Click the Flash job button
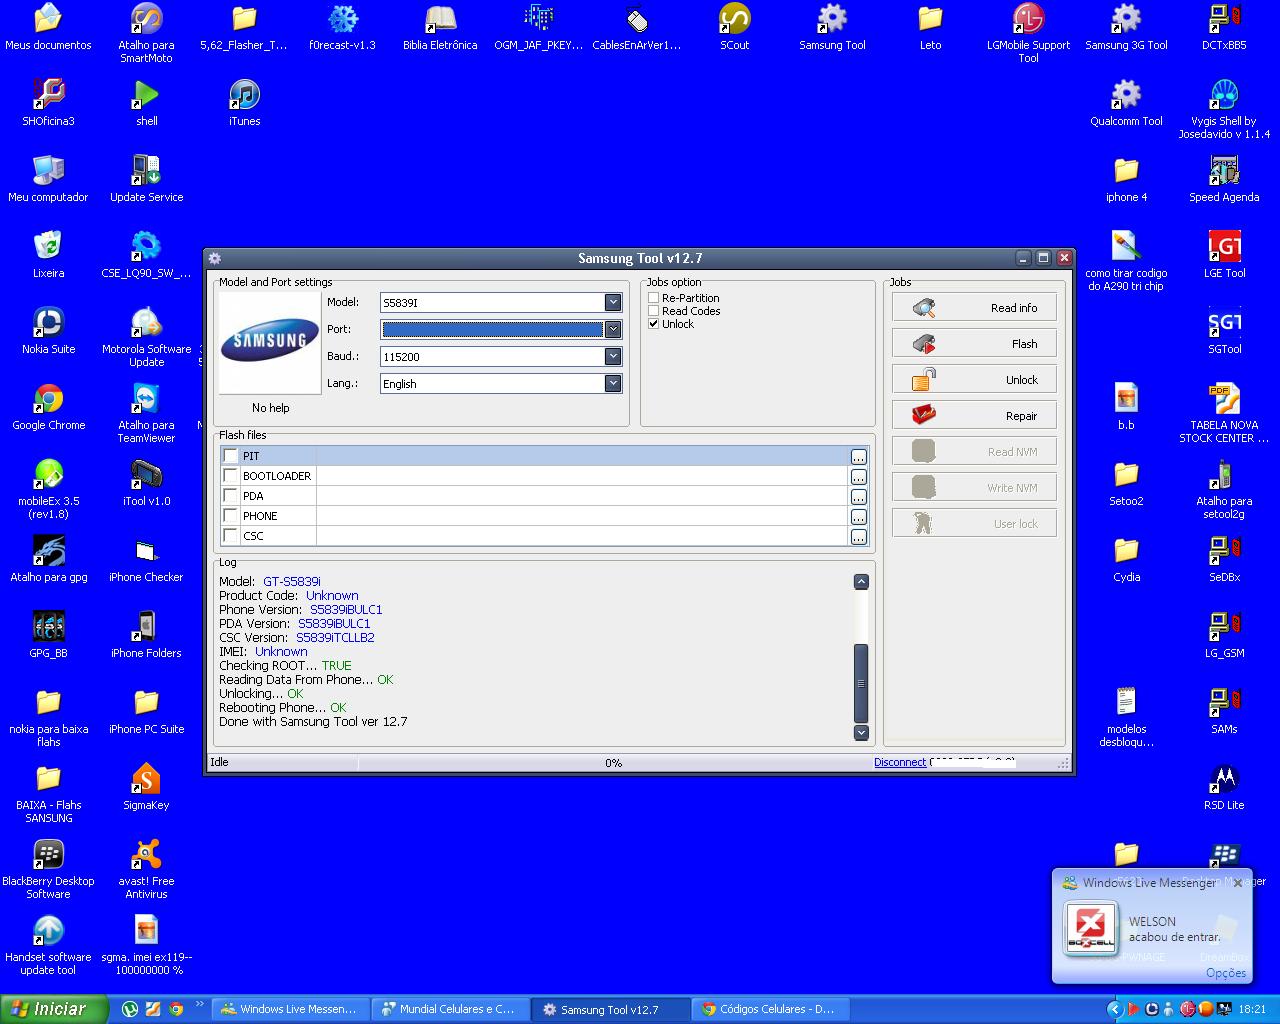Viewport: 1280px width, 1024px height. tap(974, 343)
